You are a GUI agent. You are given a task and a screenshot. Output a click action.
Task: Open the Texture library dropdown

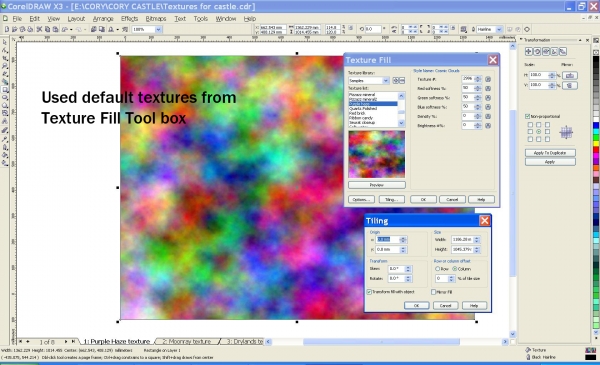tap(386, 81)
